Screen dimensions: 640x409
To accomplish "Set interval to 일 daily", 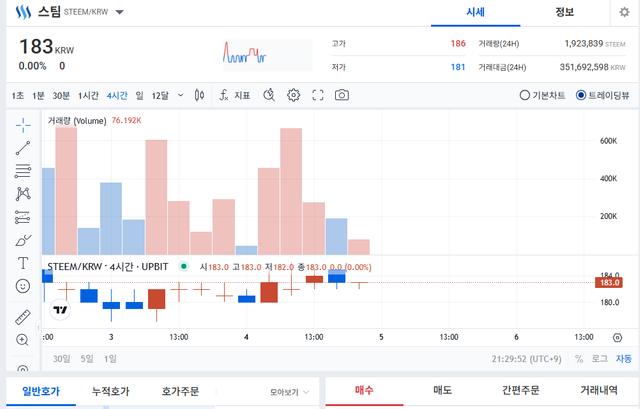I will coord(140,96).
